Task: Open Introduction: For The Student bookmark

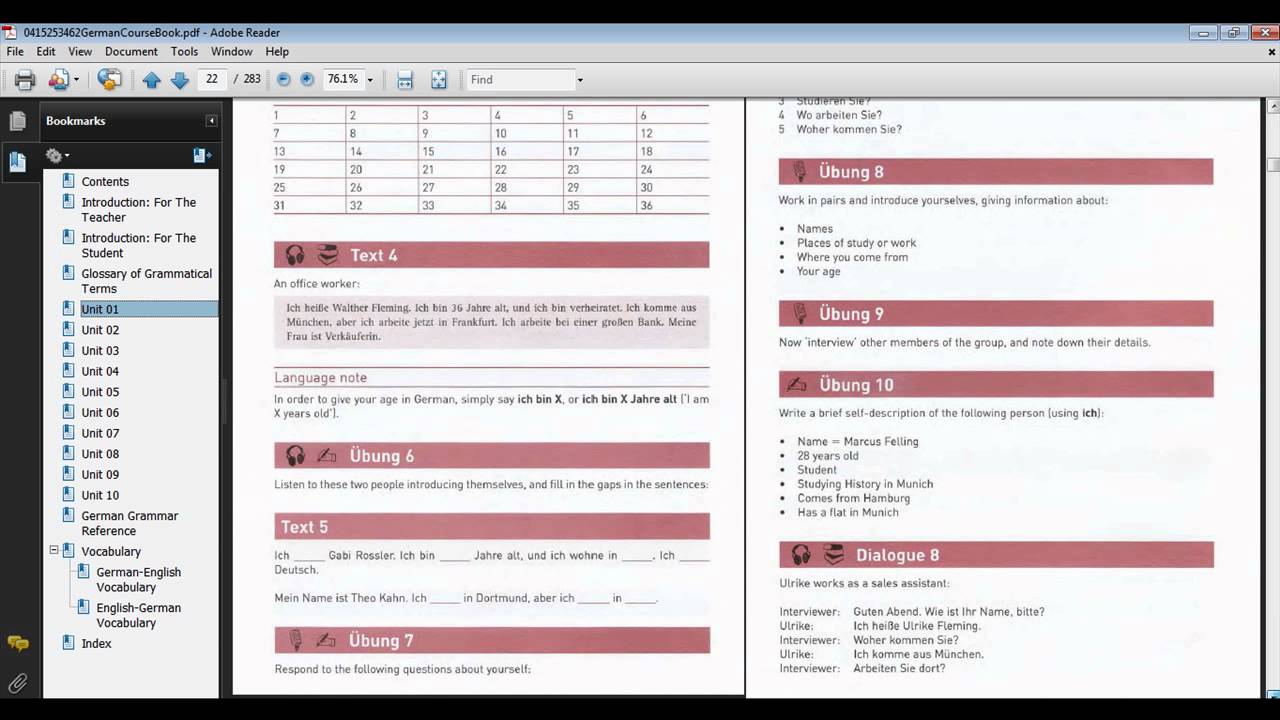Action: (x=139, y=246)
